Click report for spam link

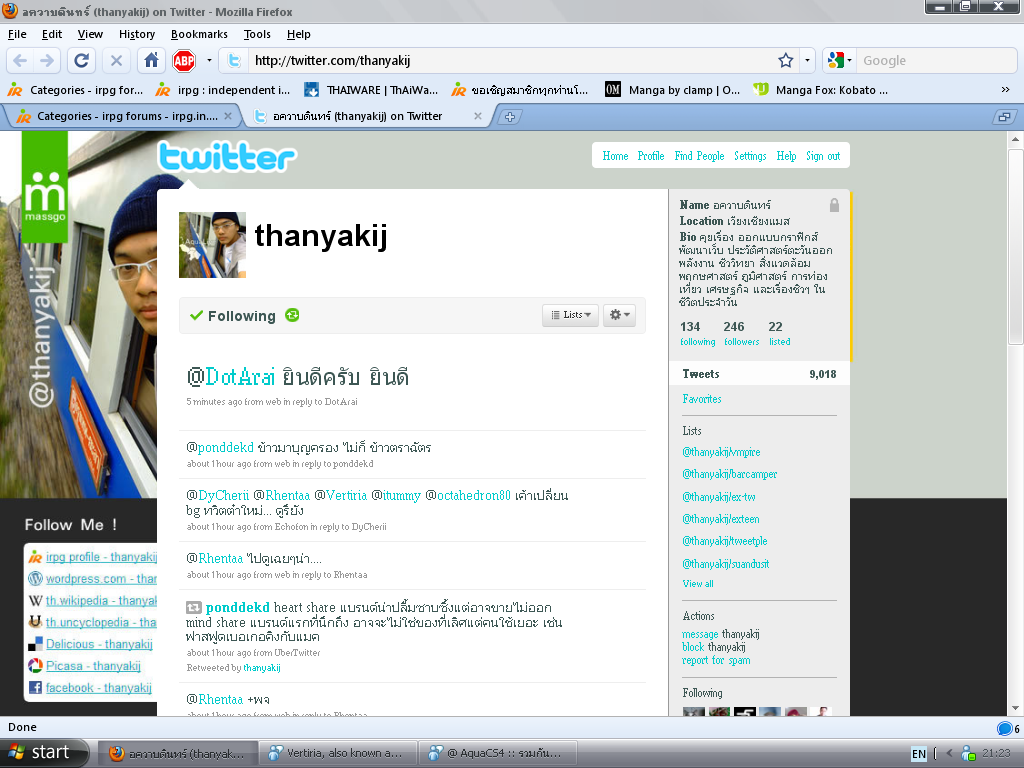[716, 660]
